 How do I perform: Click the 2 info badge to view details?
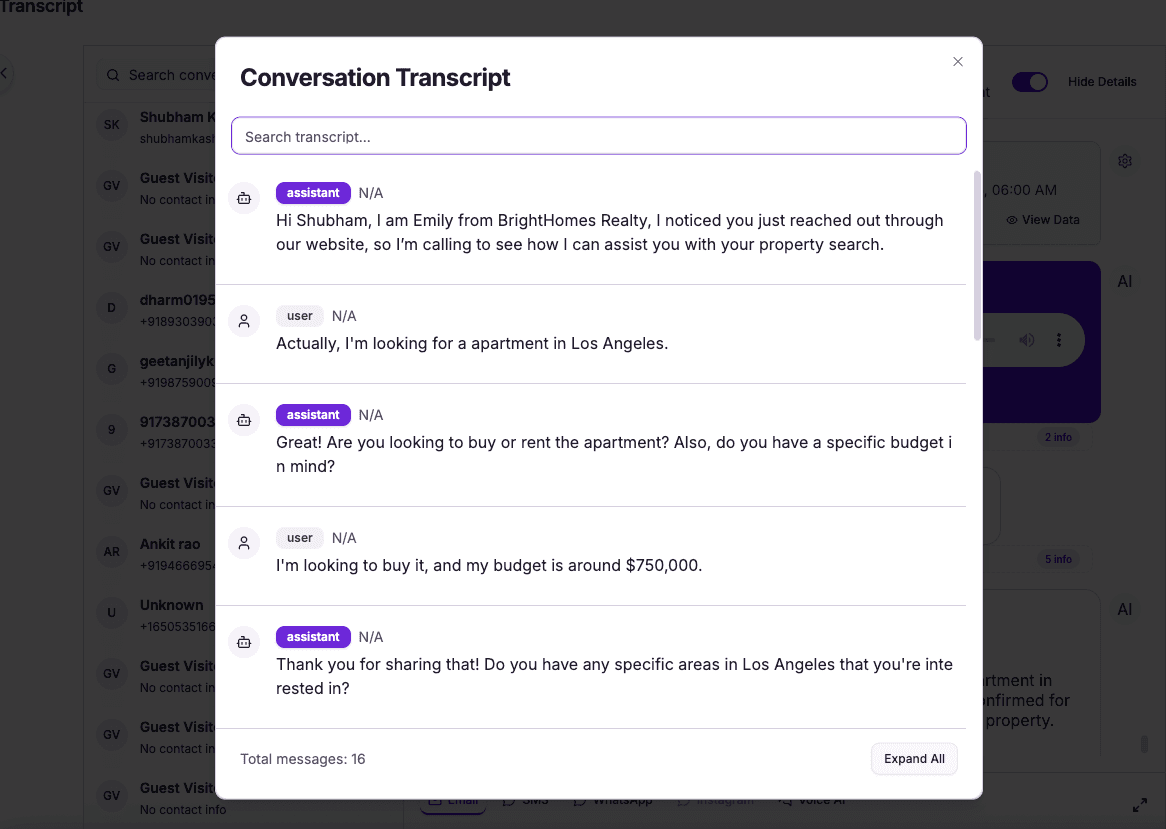1058,437
